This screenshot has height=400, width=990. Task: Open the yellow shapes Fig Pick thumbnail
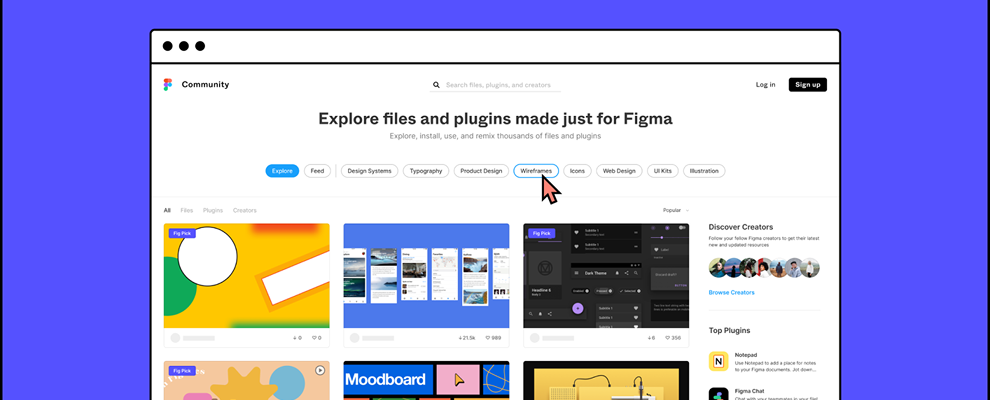click(246, 276)
